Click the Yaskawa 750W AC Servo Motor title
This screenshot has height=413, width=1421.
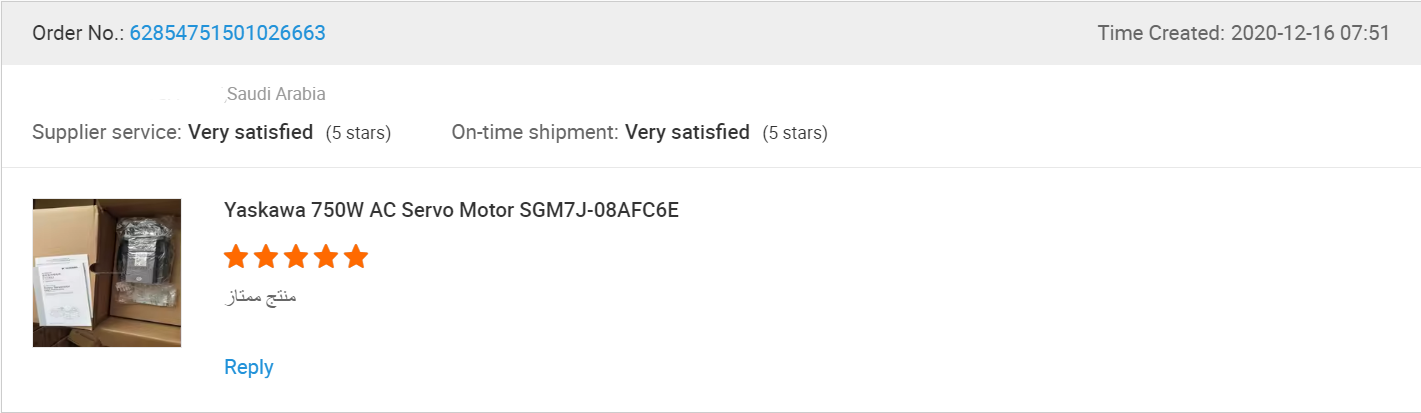pyautogui.click(x=451, y=211)
